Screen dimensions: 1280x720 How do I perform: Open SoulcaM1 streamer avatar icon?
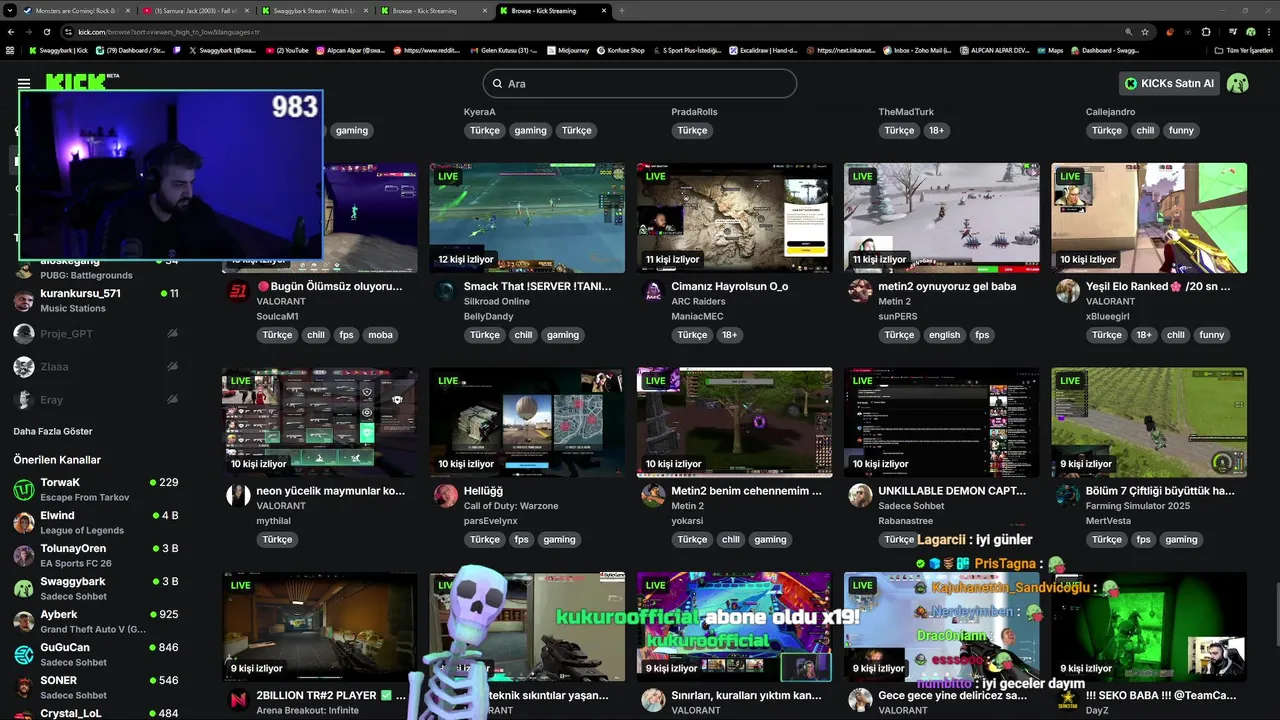coord(238,291)
